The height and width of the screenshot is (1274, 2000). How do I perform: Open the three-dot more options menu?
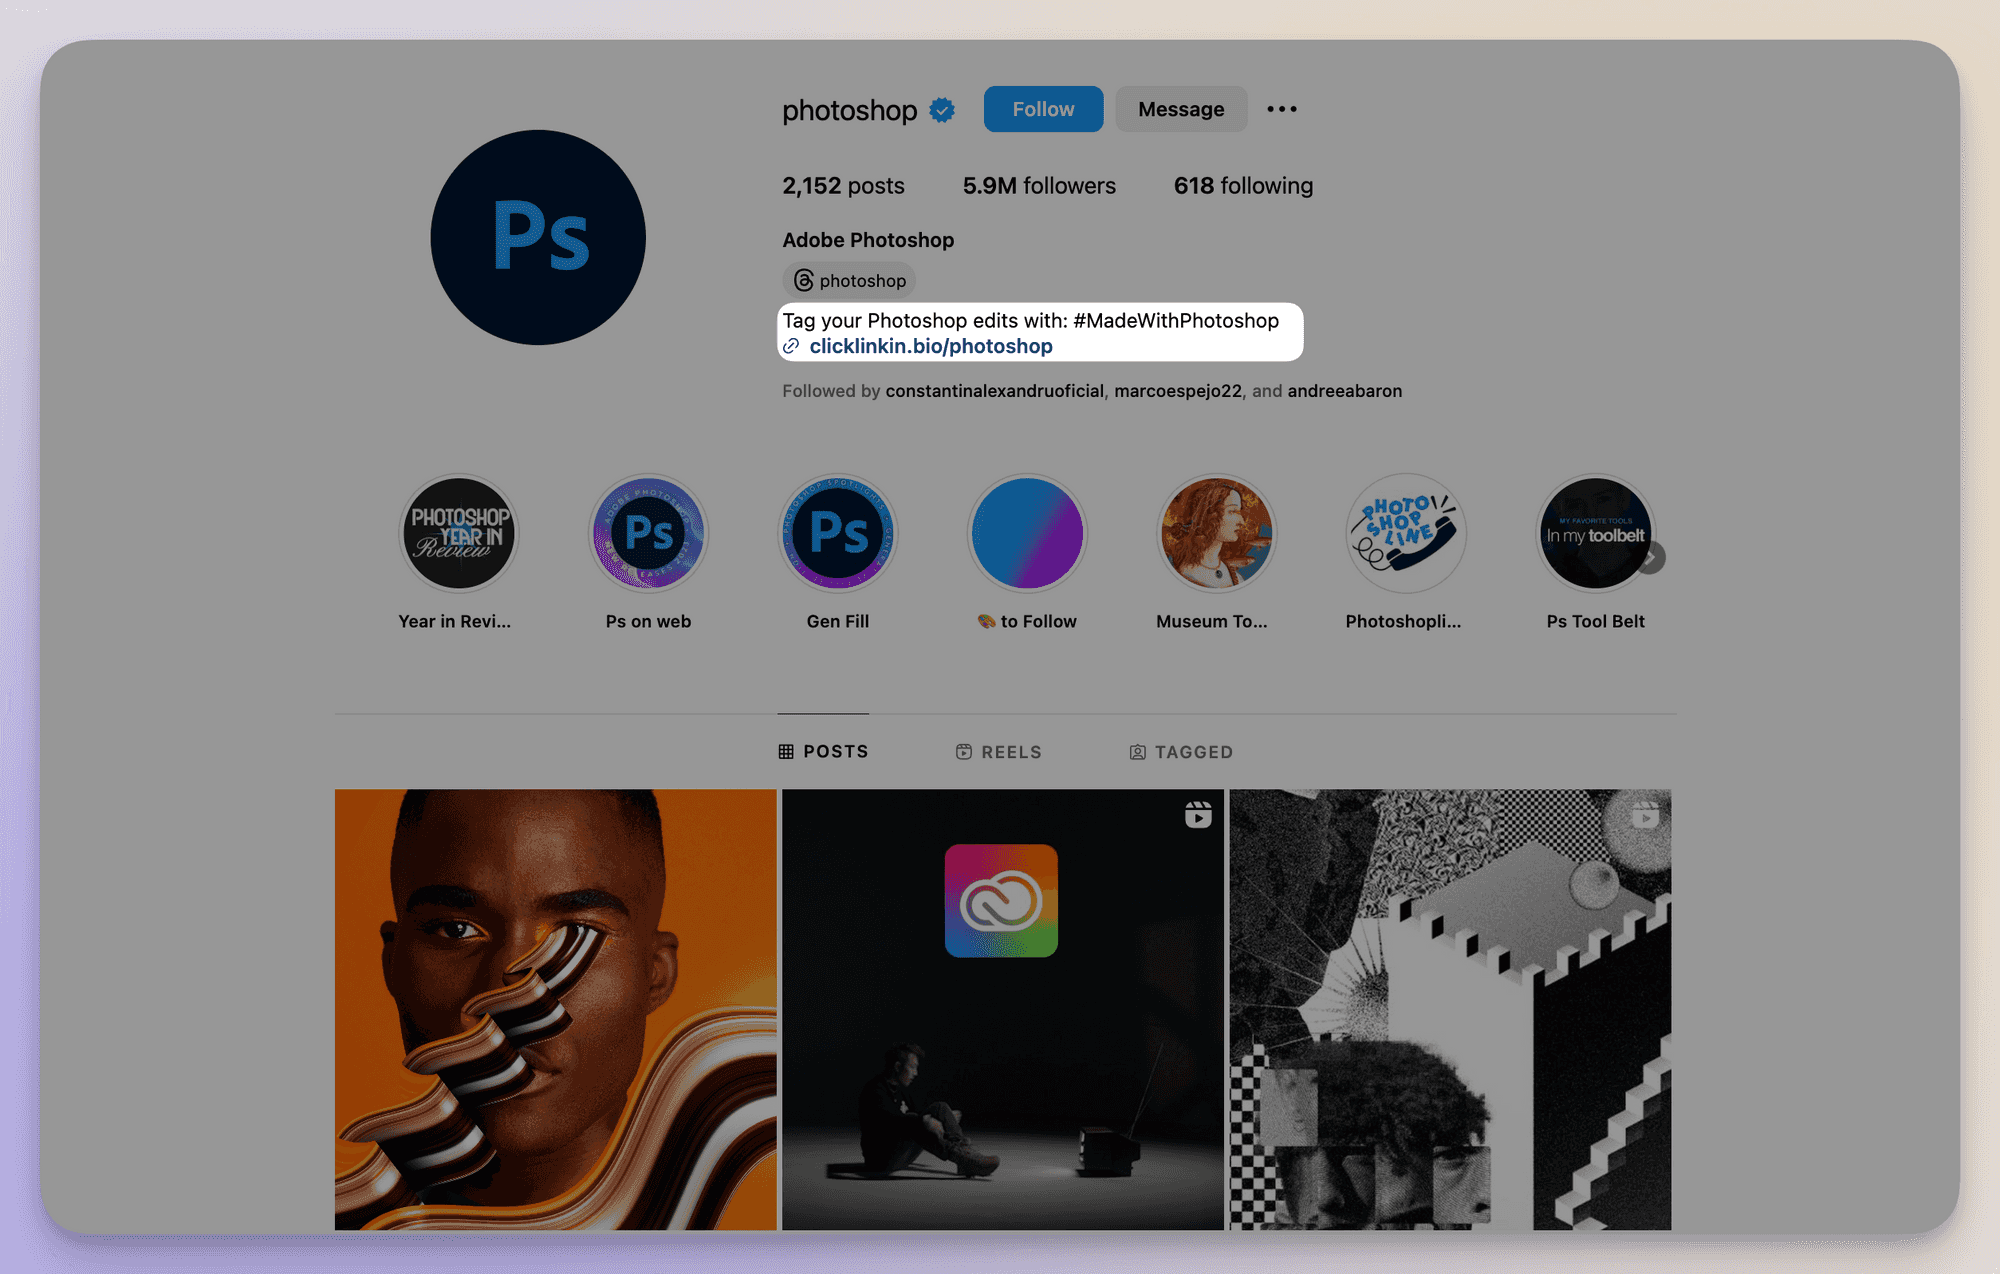tap(1282, 109)
